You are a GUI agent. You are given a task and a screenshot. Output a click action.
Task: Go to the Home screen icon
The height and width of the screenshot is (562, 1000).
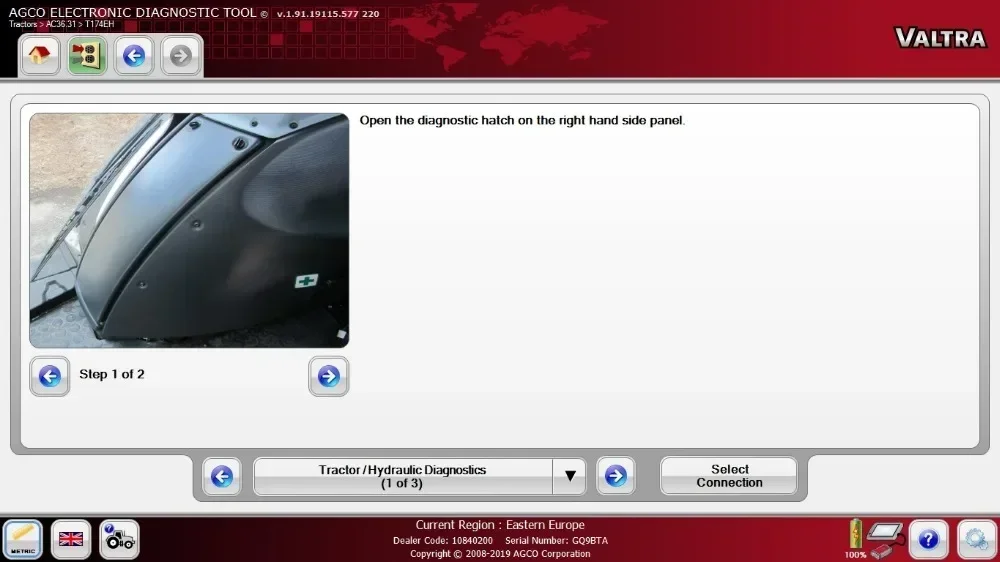click(40, 55)
